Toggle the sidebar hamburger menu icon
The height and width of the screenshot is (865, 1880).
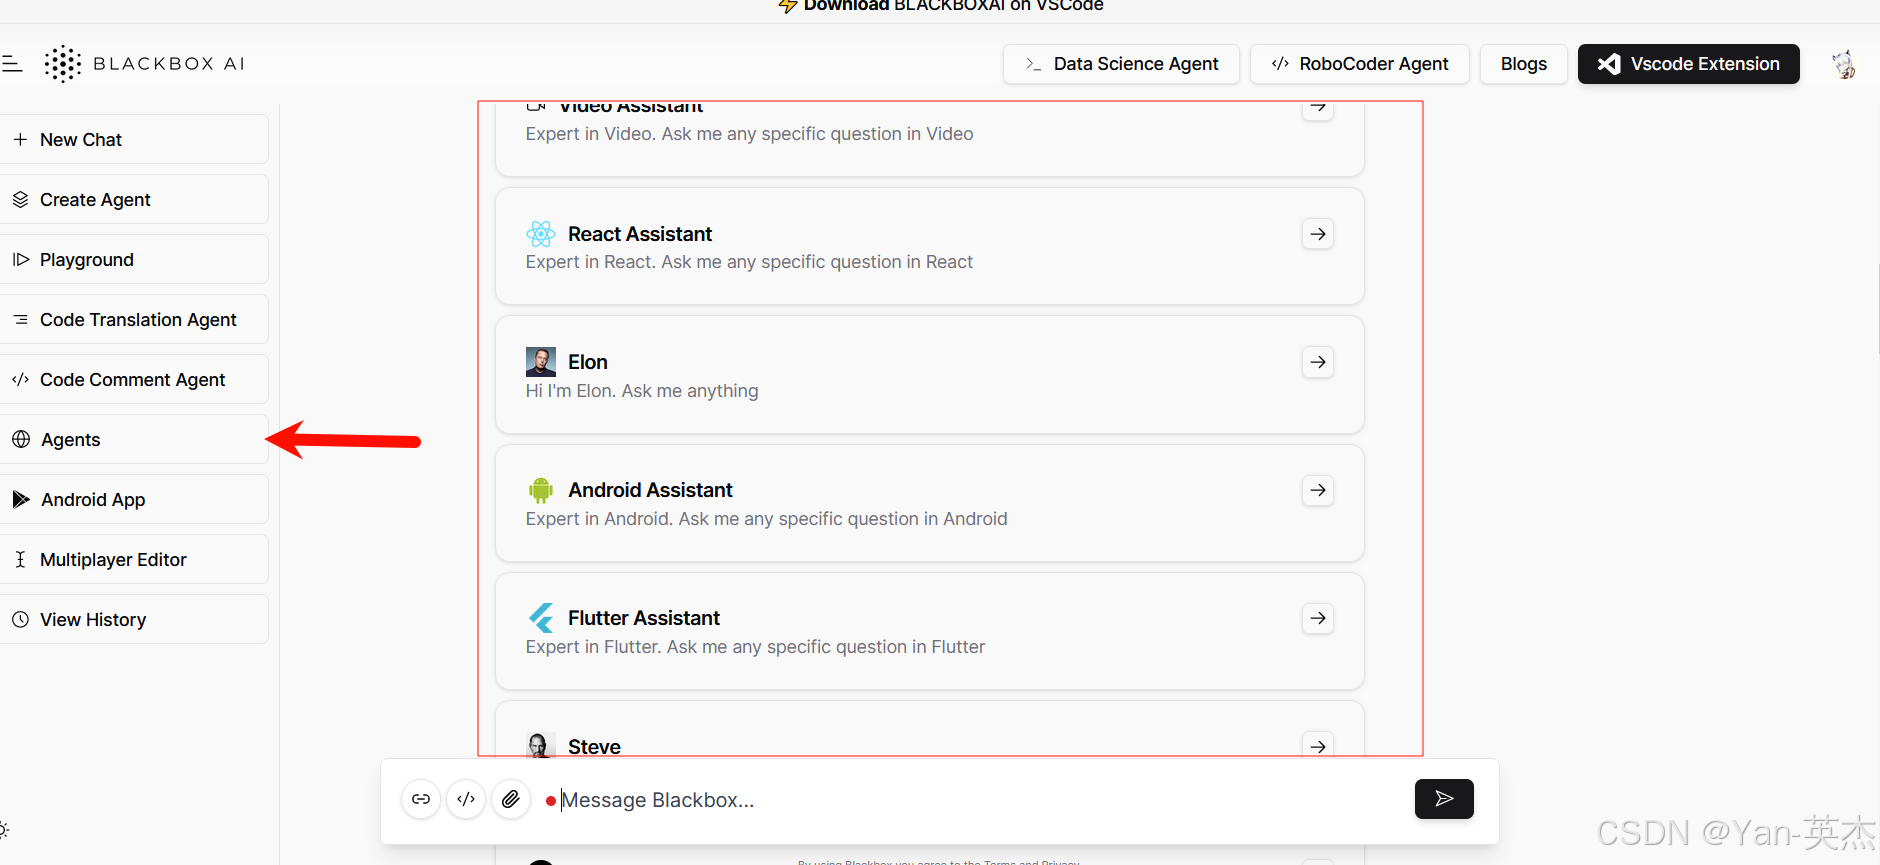(12, 64)
